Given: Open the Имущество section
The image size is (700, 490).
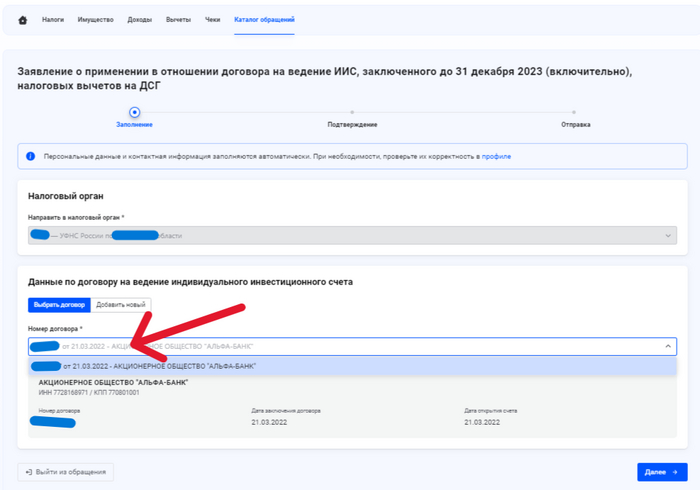Looking at the screenshot, I should [96, 20].
